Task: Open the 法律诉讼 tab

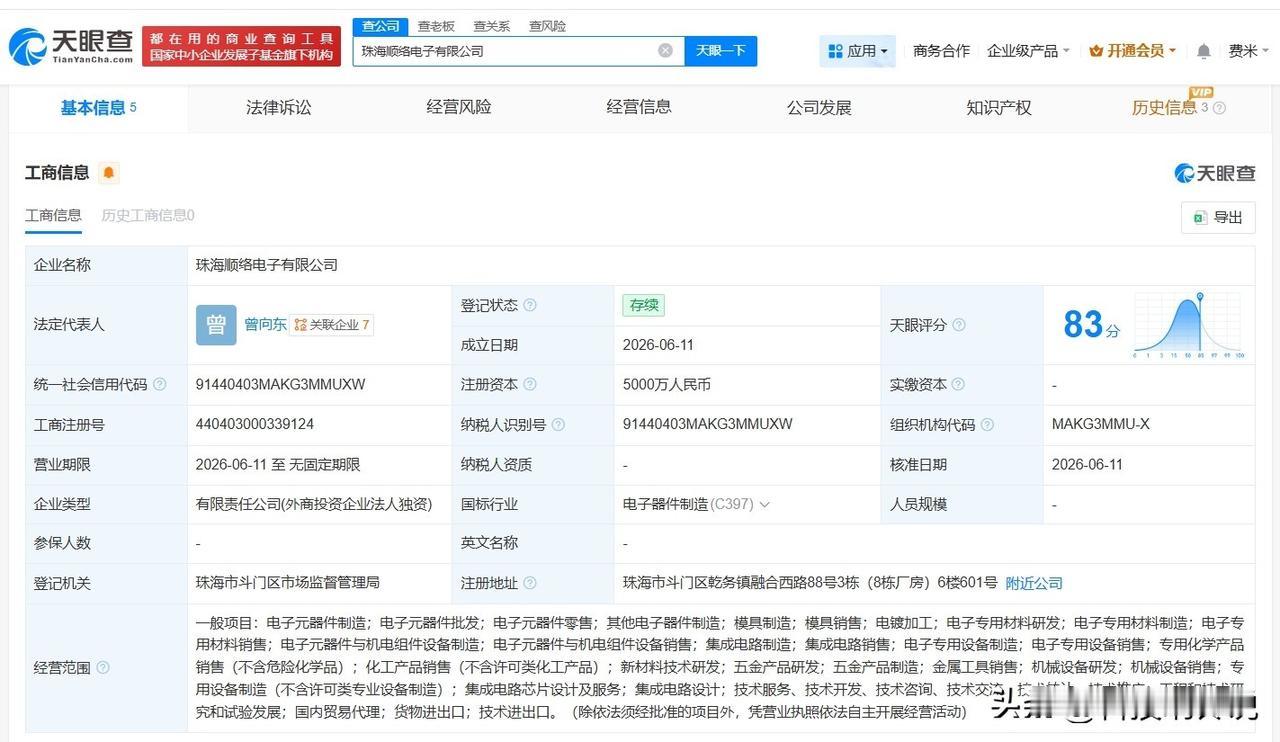Action: pyautogui.click(x=279, y=108)
